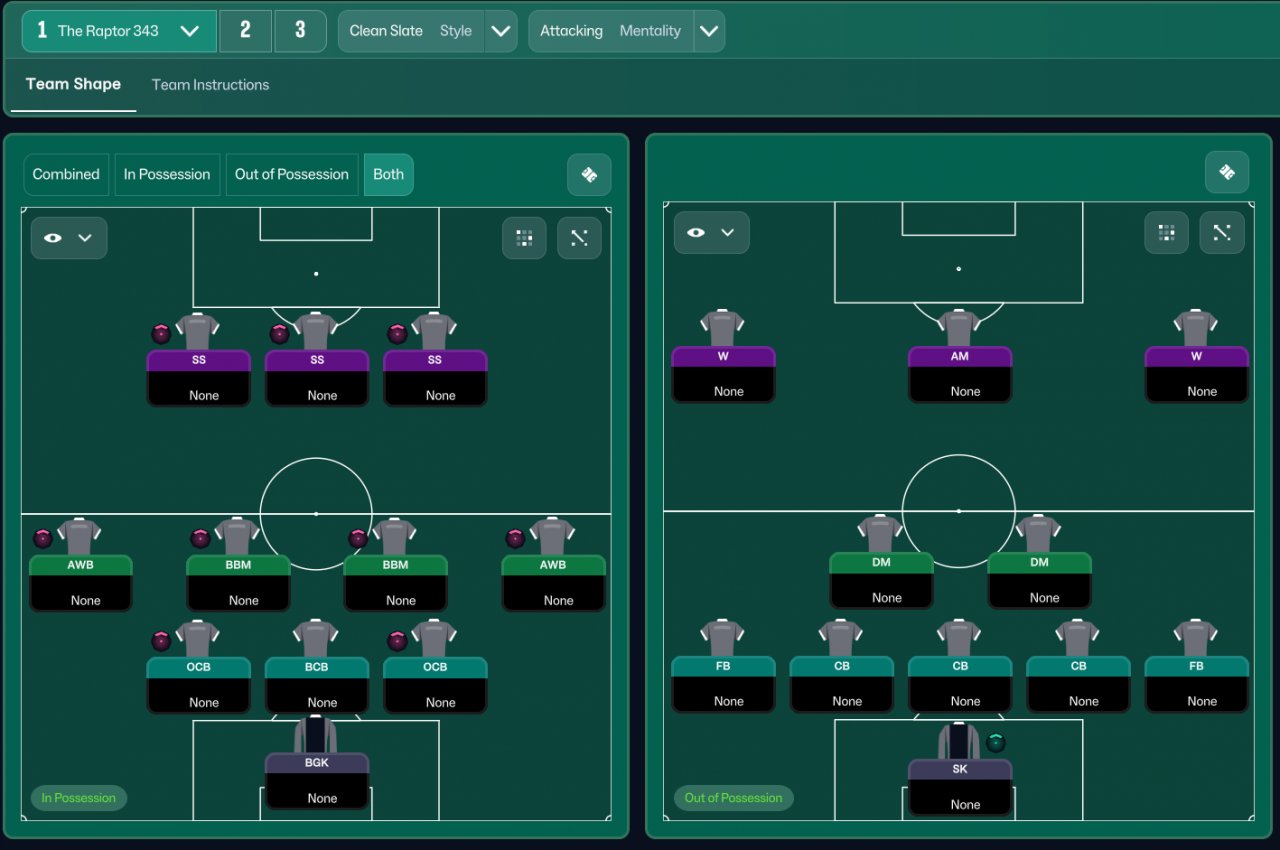The width and height of the screenshot is (1280, 850).
Task: Open the Raptor 343 tactic slot dropdown
Action: (119, 31)
